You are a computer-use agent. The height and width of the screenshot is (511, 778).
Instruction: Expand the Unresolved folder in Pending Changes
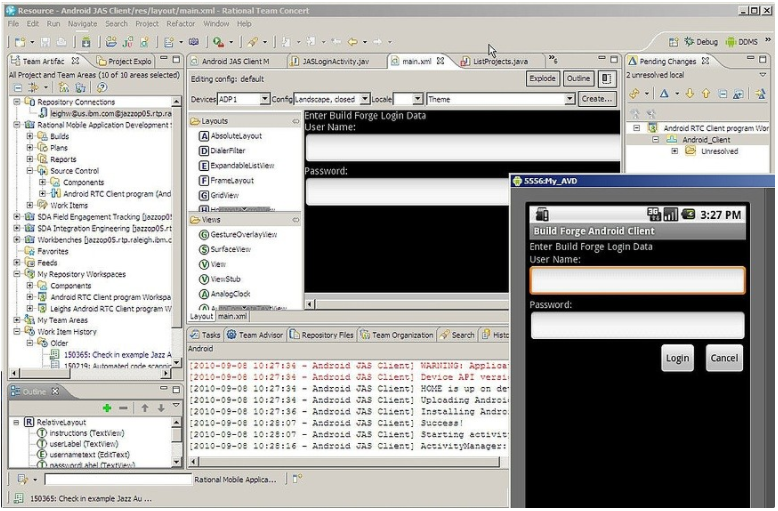[x=674, y=151]
